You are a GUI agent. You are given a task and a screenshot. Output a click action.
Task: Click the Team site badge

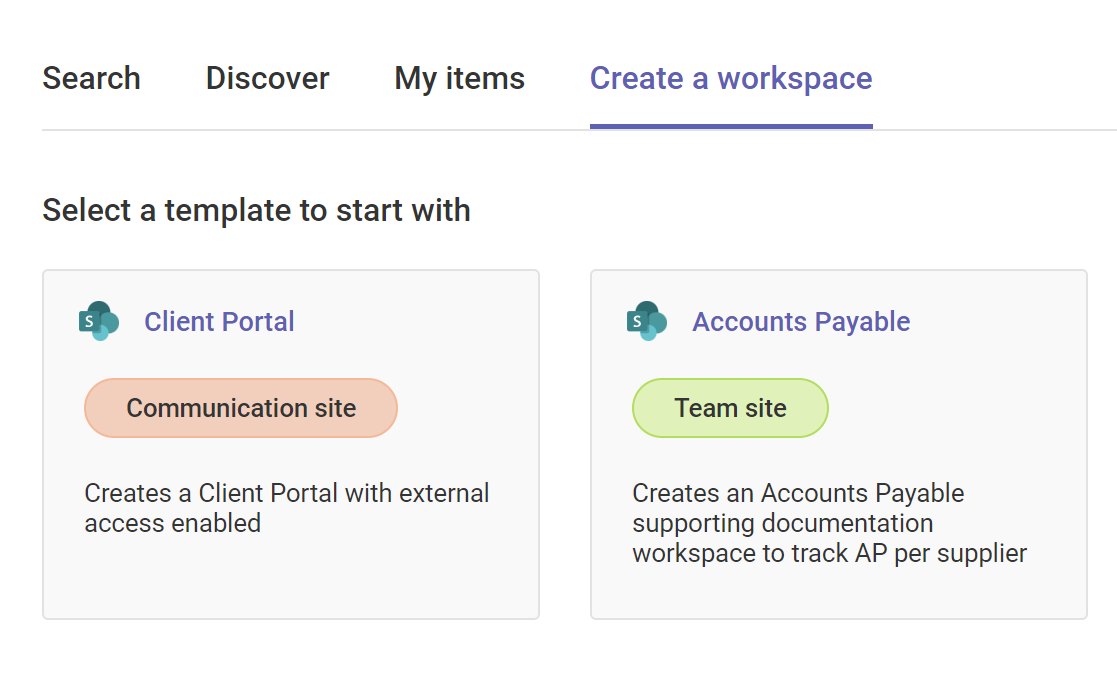click(730, 408)
